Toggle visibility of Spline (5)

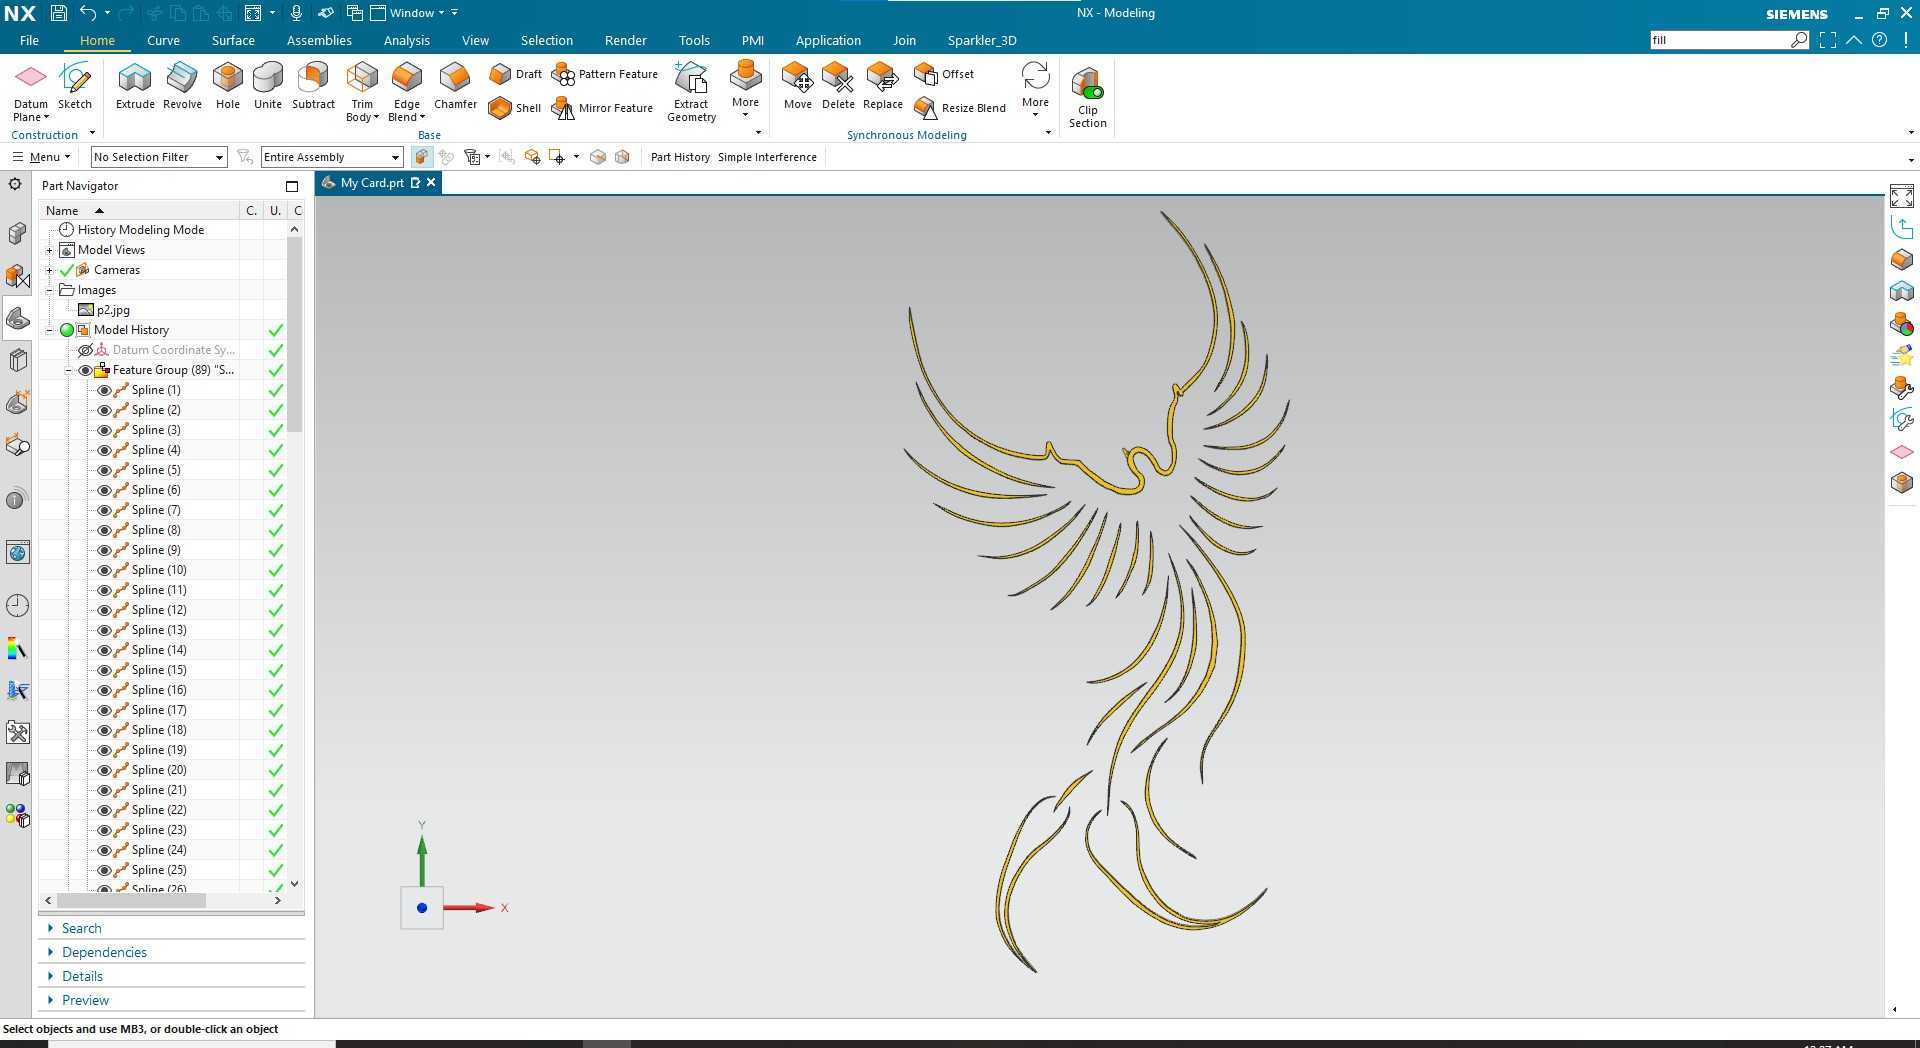tap(104, 470)
